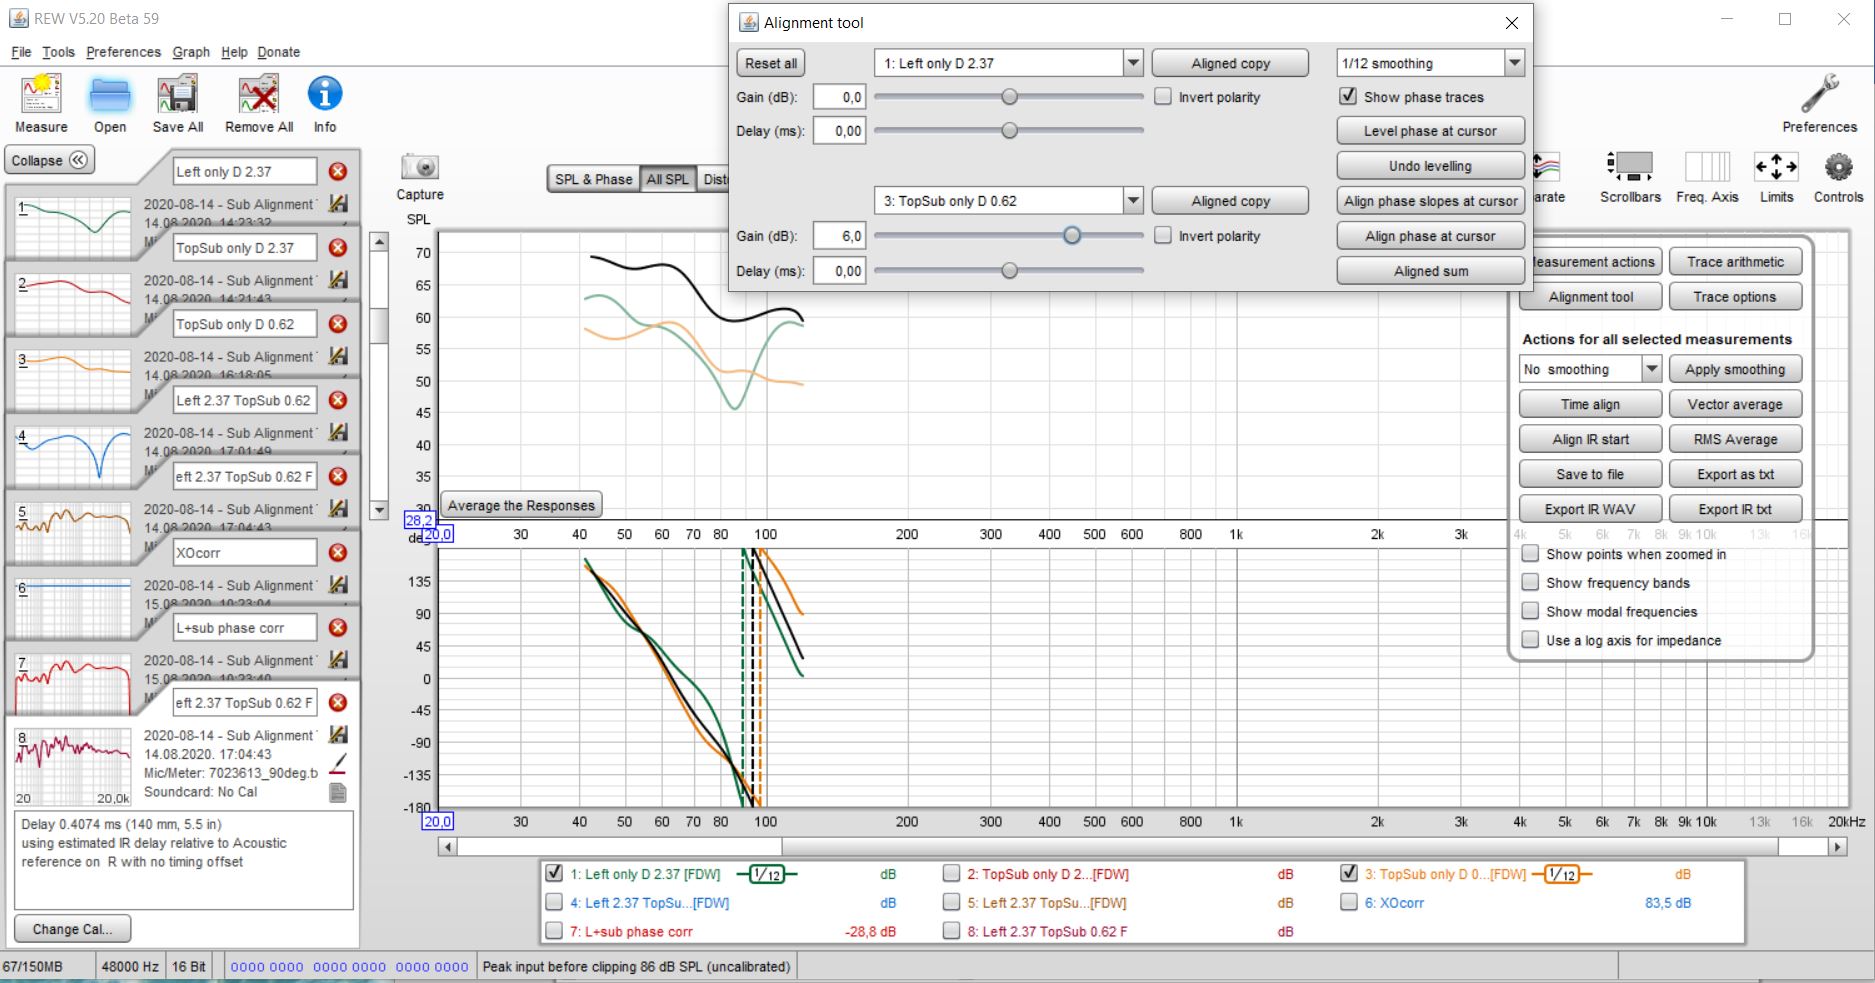1875x983 pixels.
Task: Select thumbnail of measurement 7
Action: (74, 684)
